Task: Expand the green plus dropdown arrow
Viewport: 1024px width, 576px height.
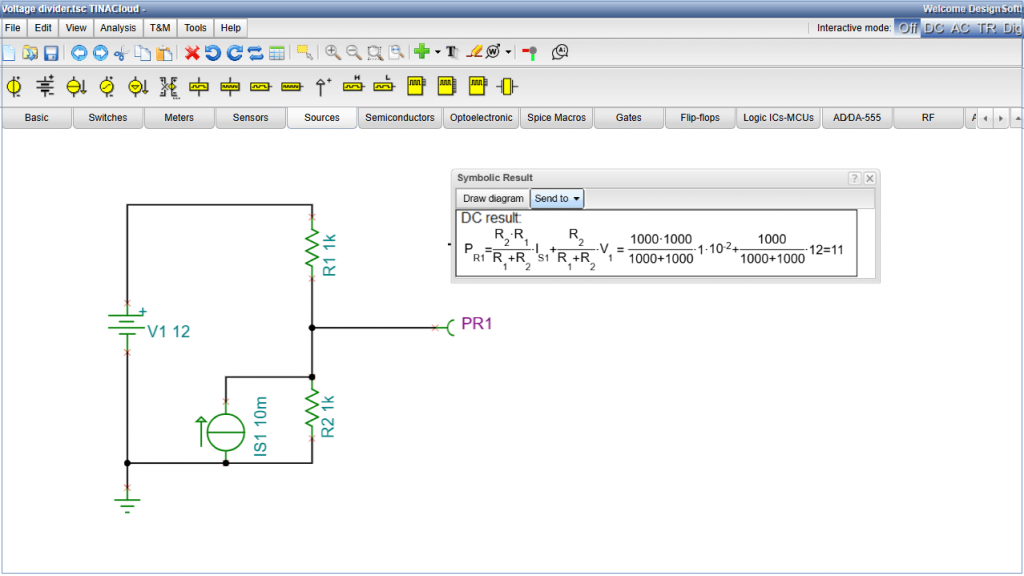Action: tap(437, 53)
